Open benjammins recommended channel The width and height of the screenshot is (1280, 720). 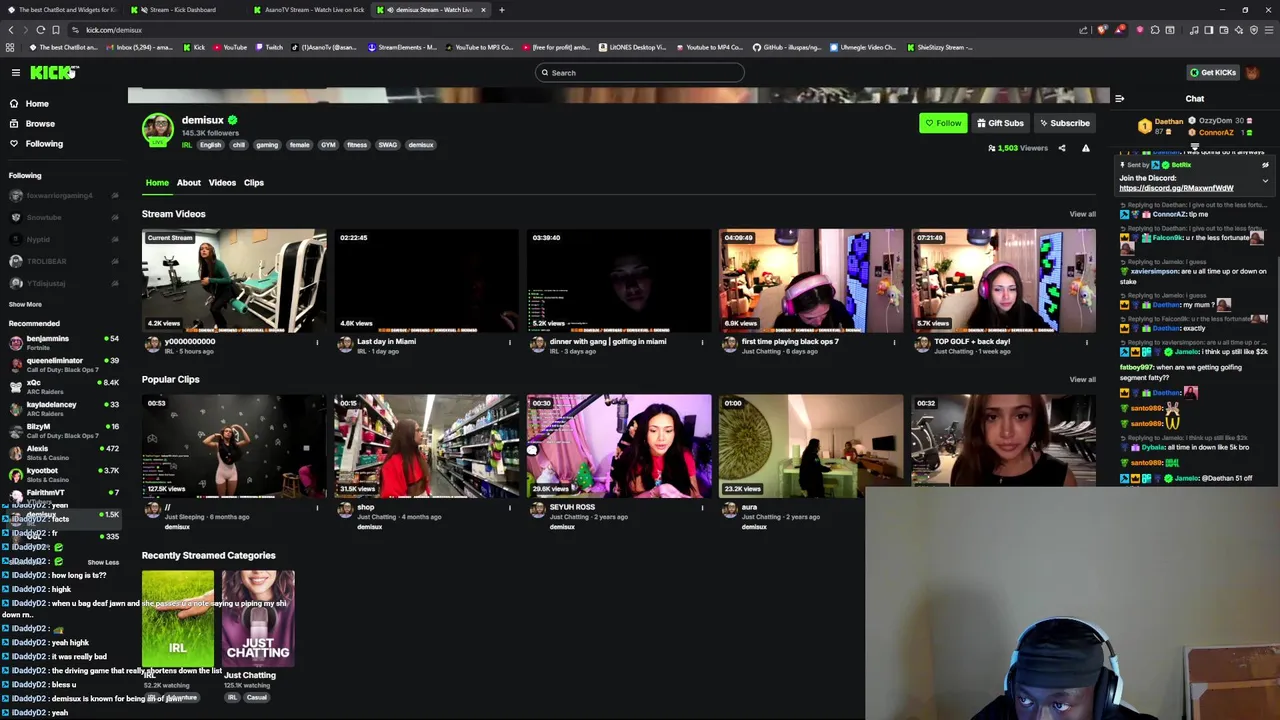[64, 343]
